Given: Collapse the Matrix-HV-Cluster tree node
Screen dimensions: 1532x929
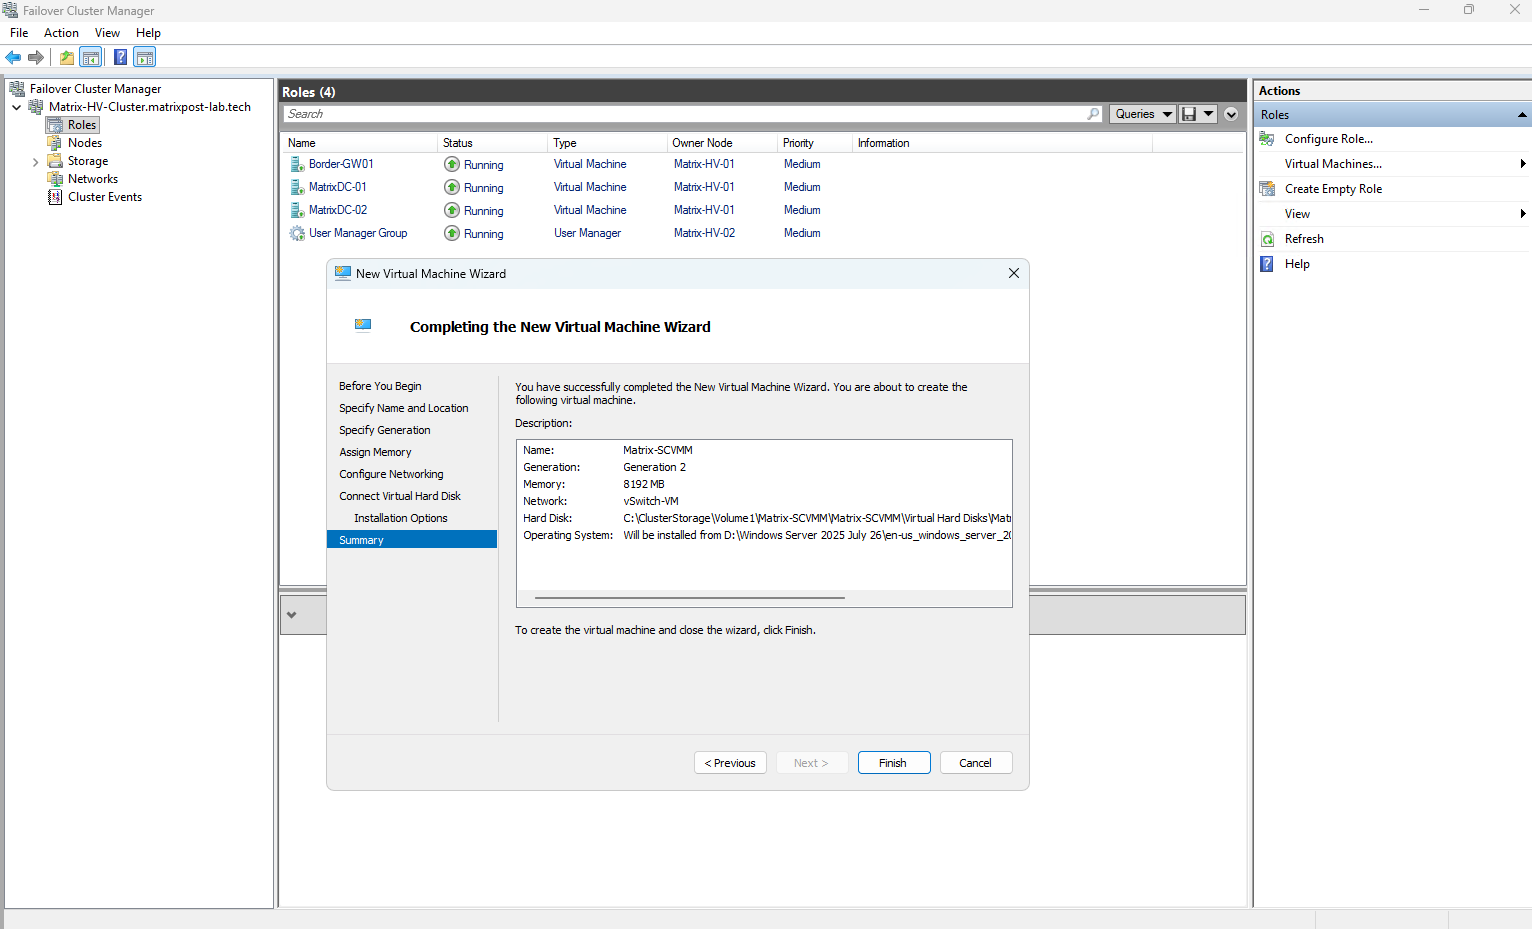Looking at the screenshot, I should coord(17,107).
